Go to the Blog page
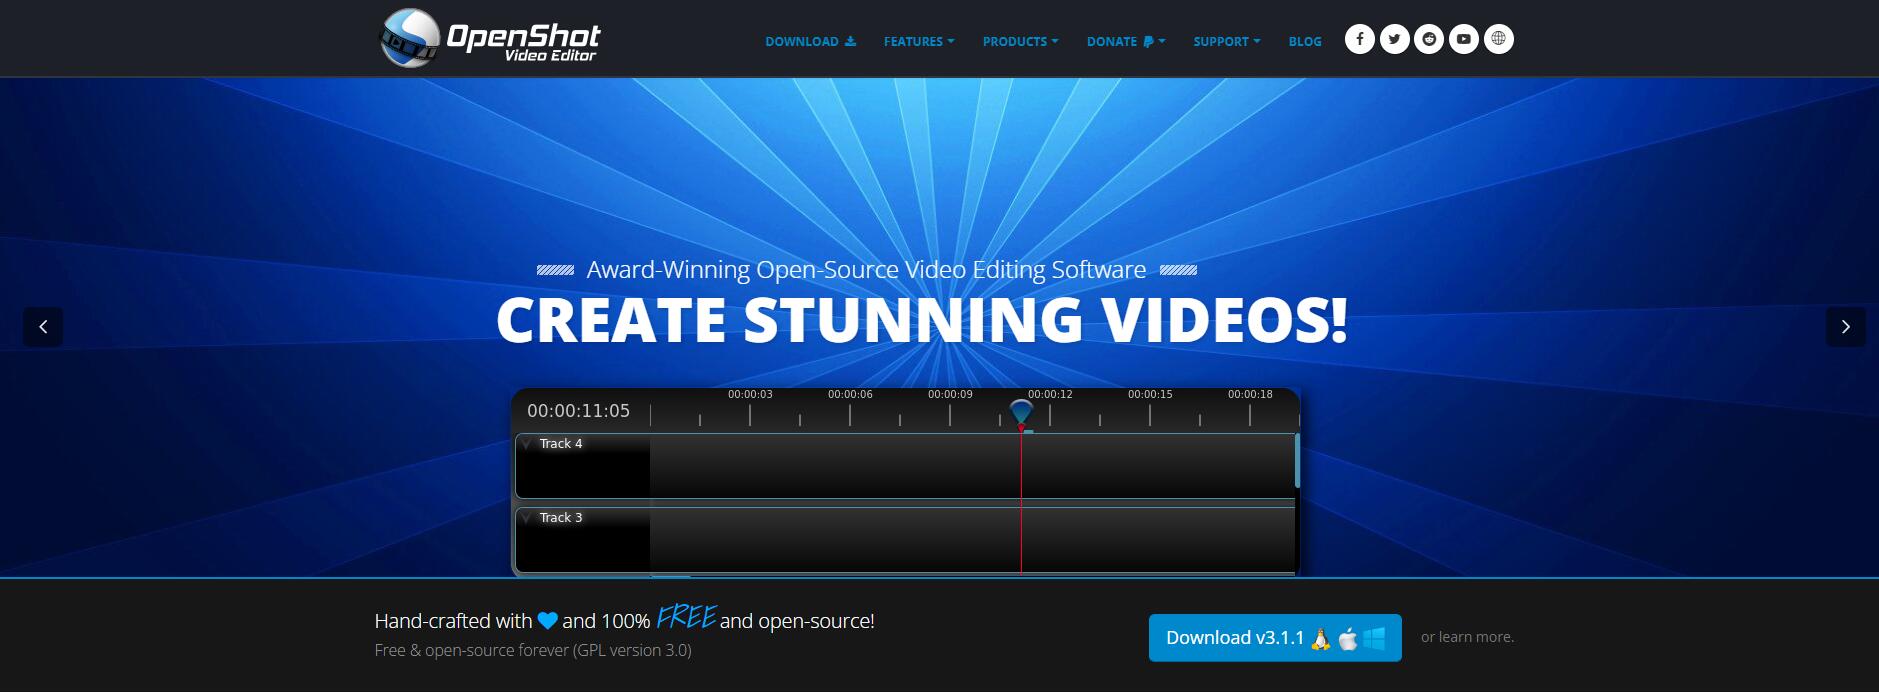 coord(1304,42)
